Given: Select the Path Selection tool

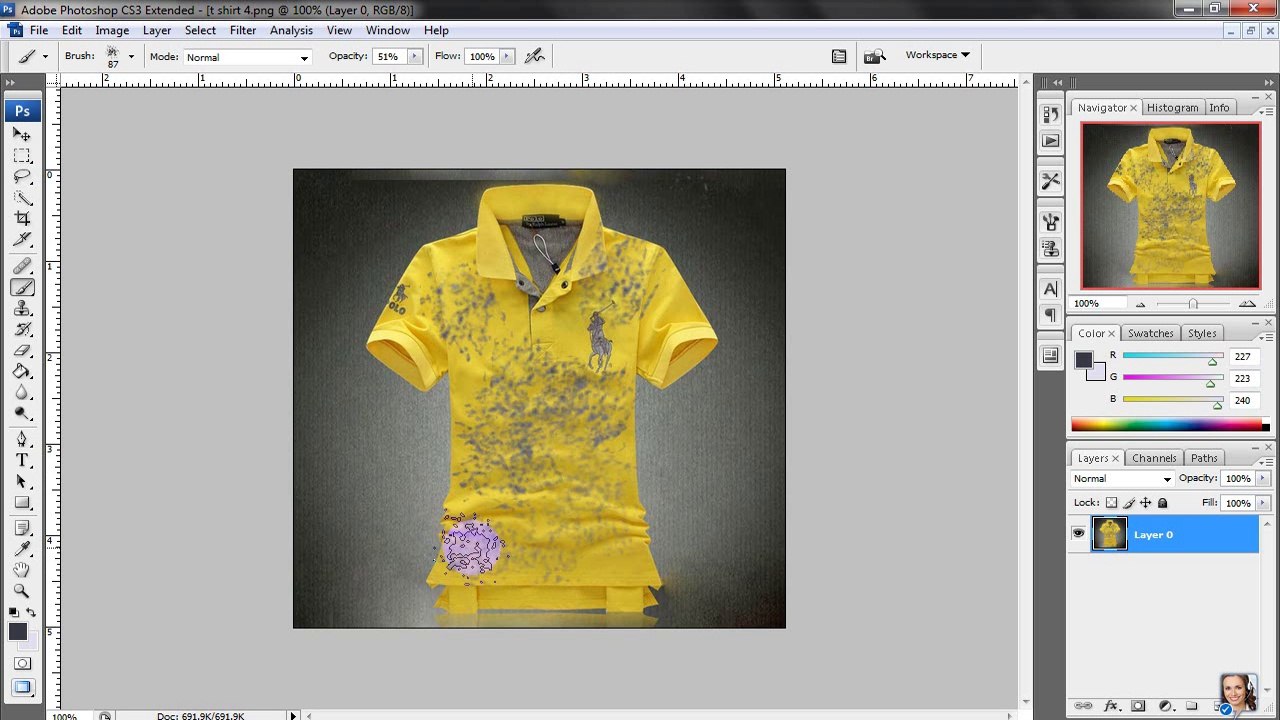Looking at the screenshot, I should (x=22, y=481).
